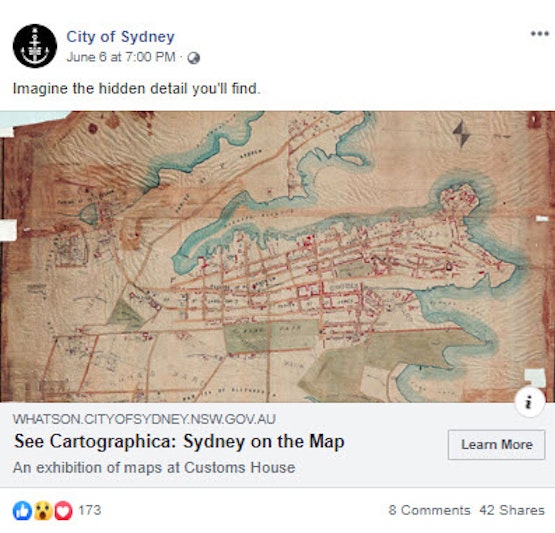Open the 42 Shares link
Viewport: 555px width, 533px height.
click(x=512, y=510)
